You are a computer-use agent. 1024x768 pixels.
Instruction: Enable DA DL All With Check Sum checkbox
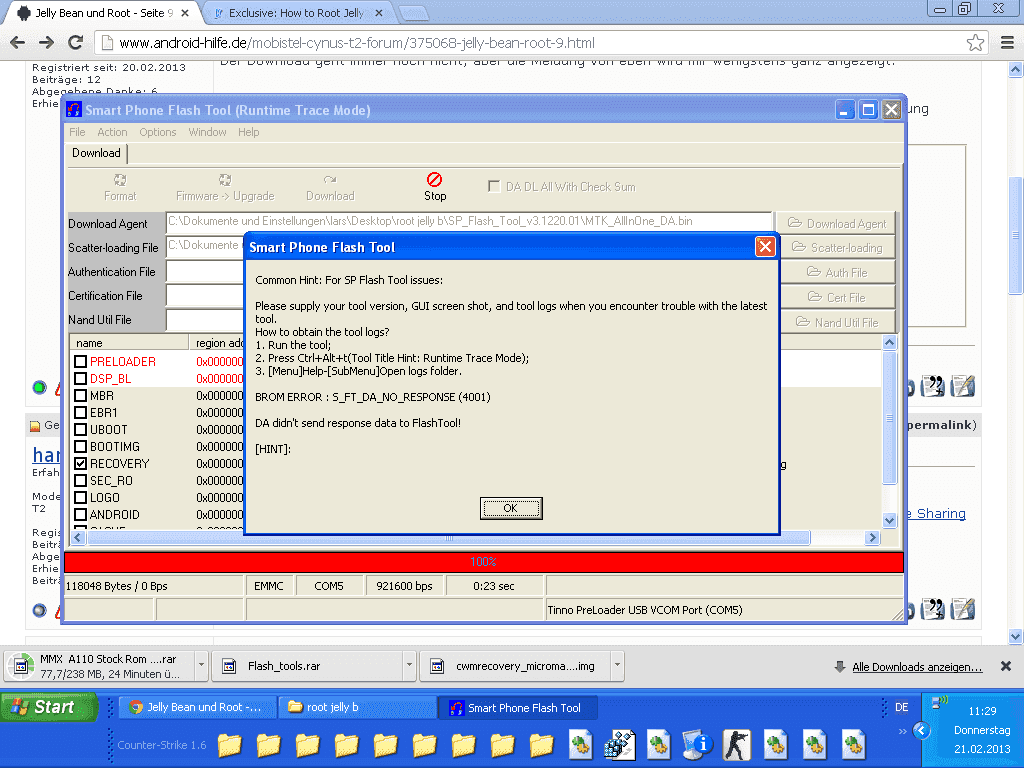coord(494,186)
